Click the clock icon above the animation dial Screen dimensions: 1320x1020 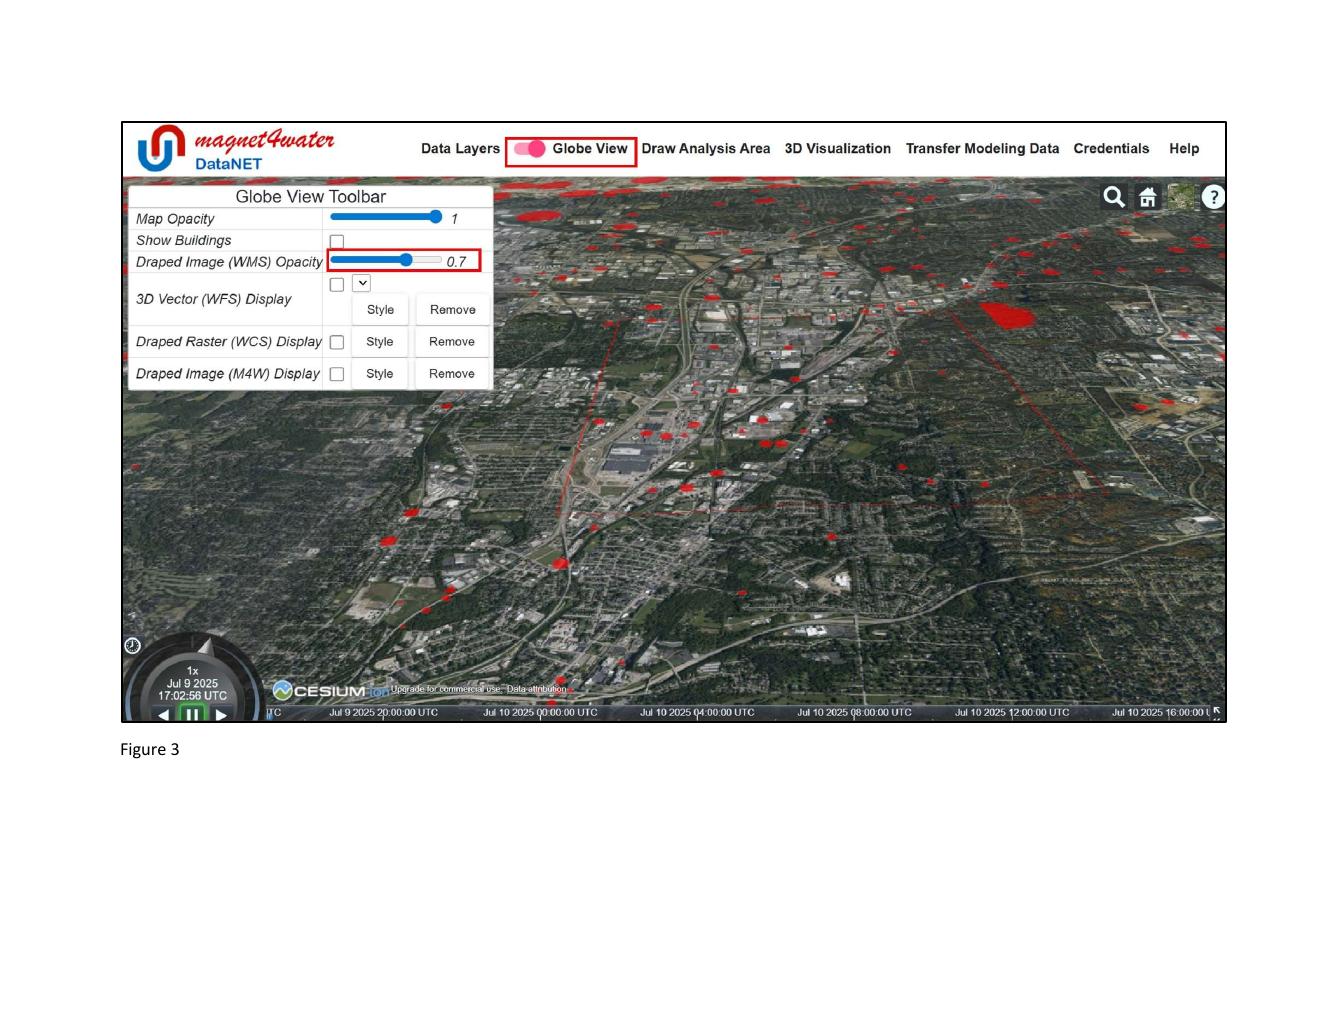click(132, 646)
